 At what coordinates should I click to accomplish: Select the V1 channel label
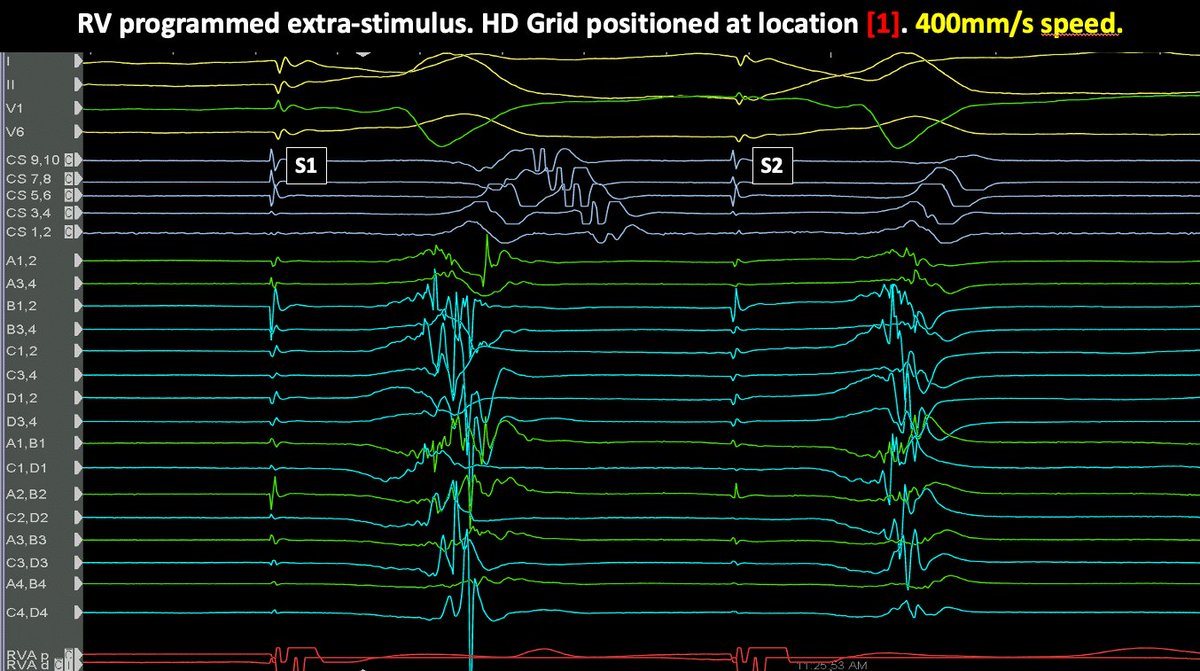16,108
